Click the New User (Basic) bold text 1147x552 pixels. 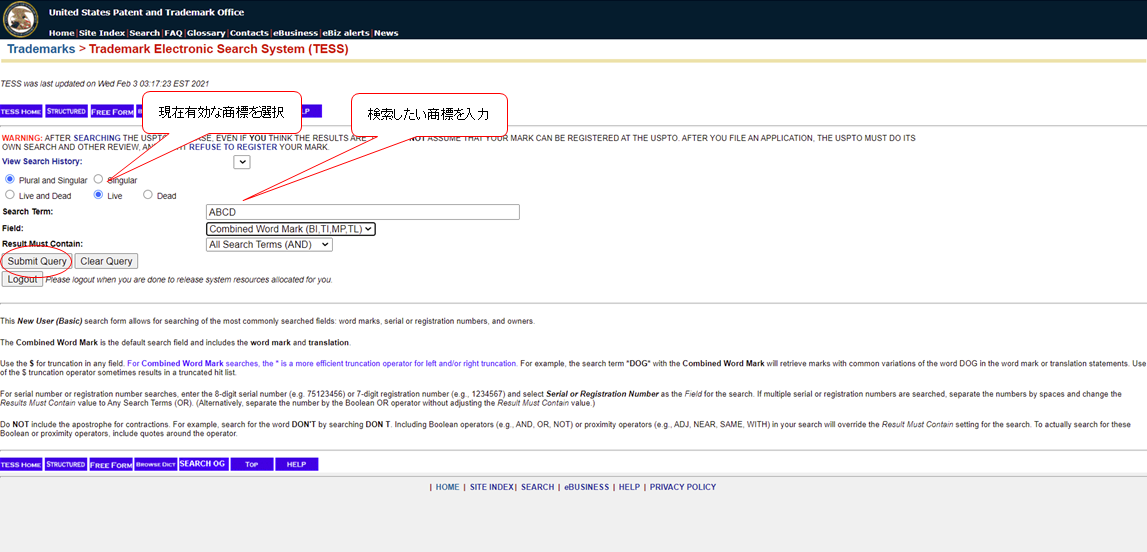(x=50, y=321)
